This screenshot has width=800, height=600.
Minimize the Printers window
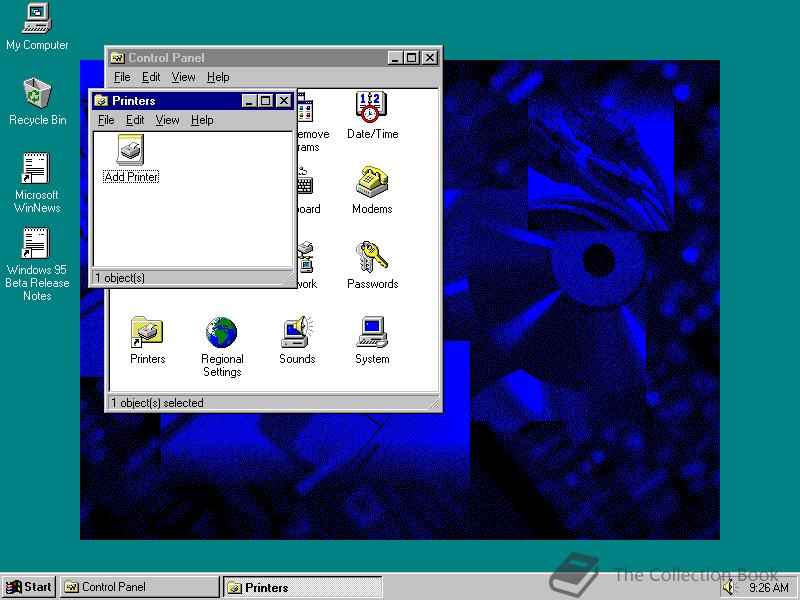click(x=249, y=101)
